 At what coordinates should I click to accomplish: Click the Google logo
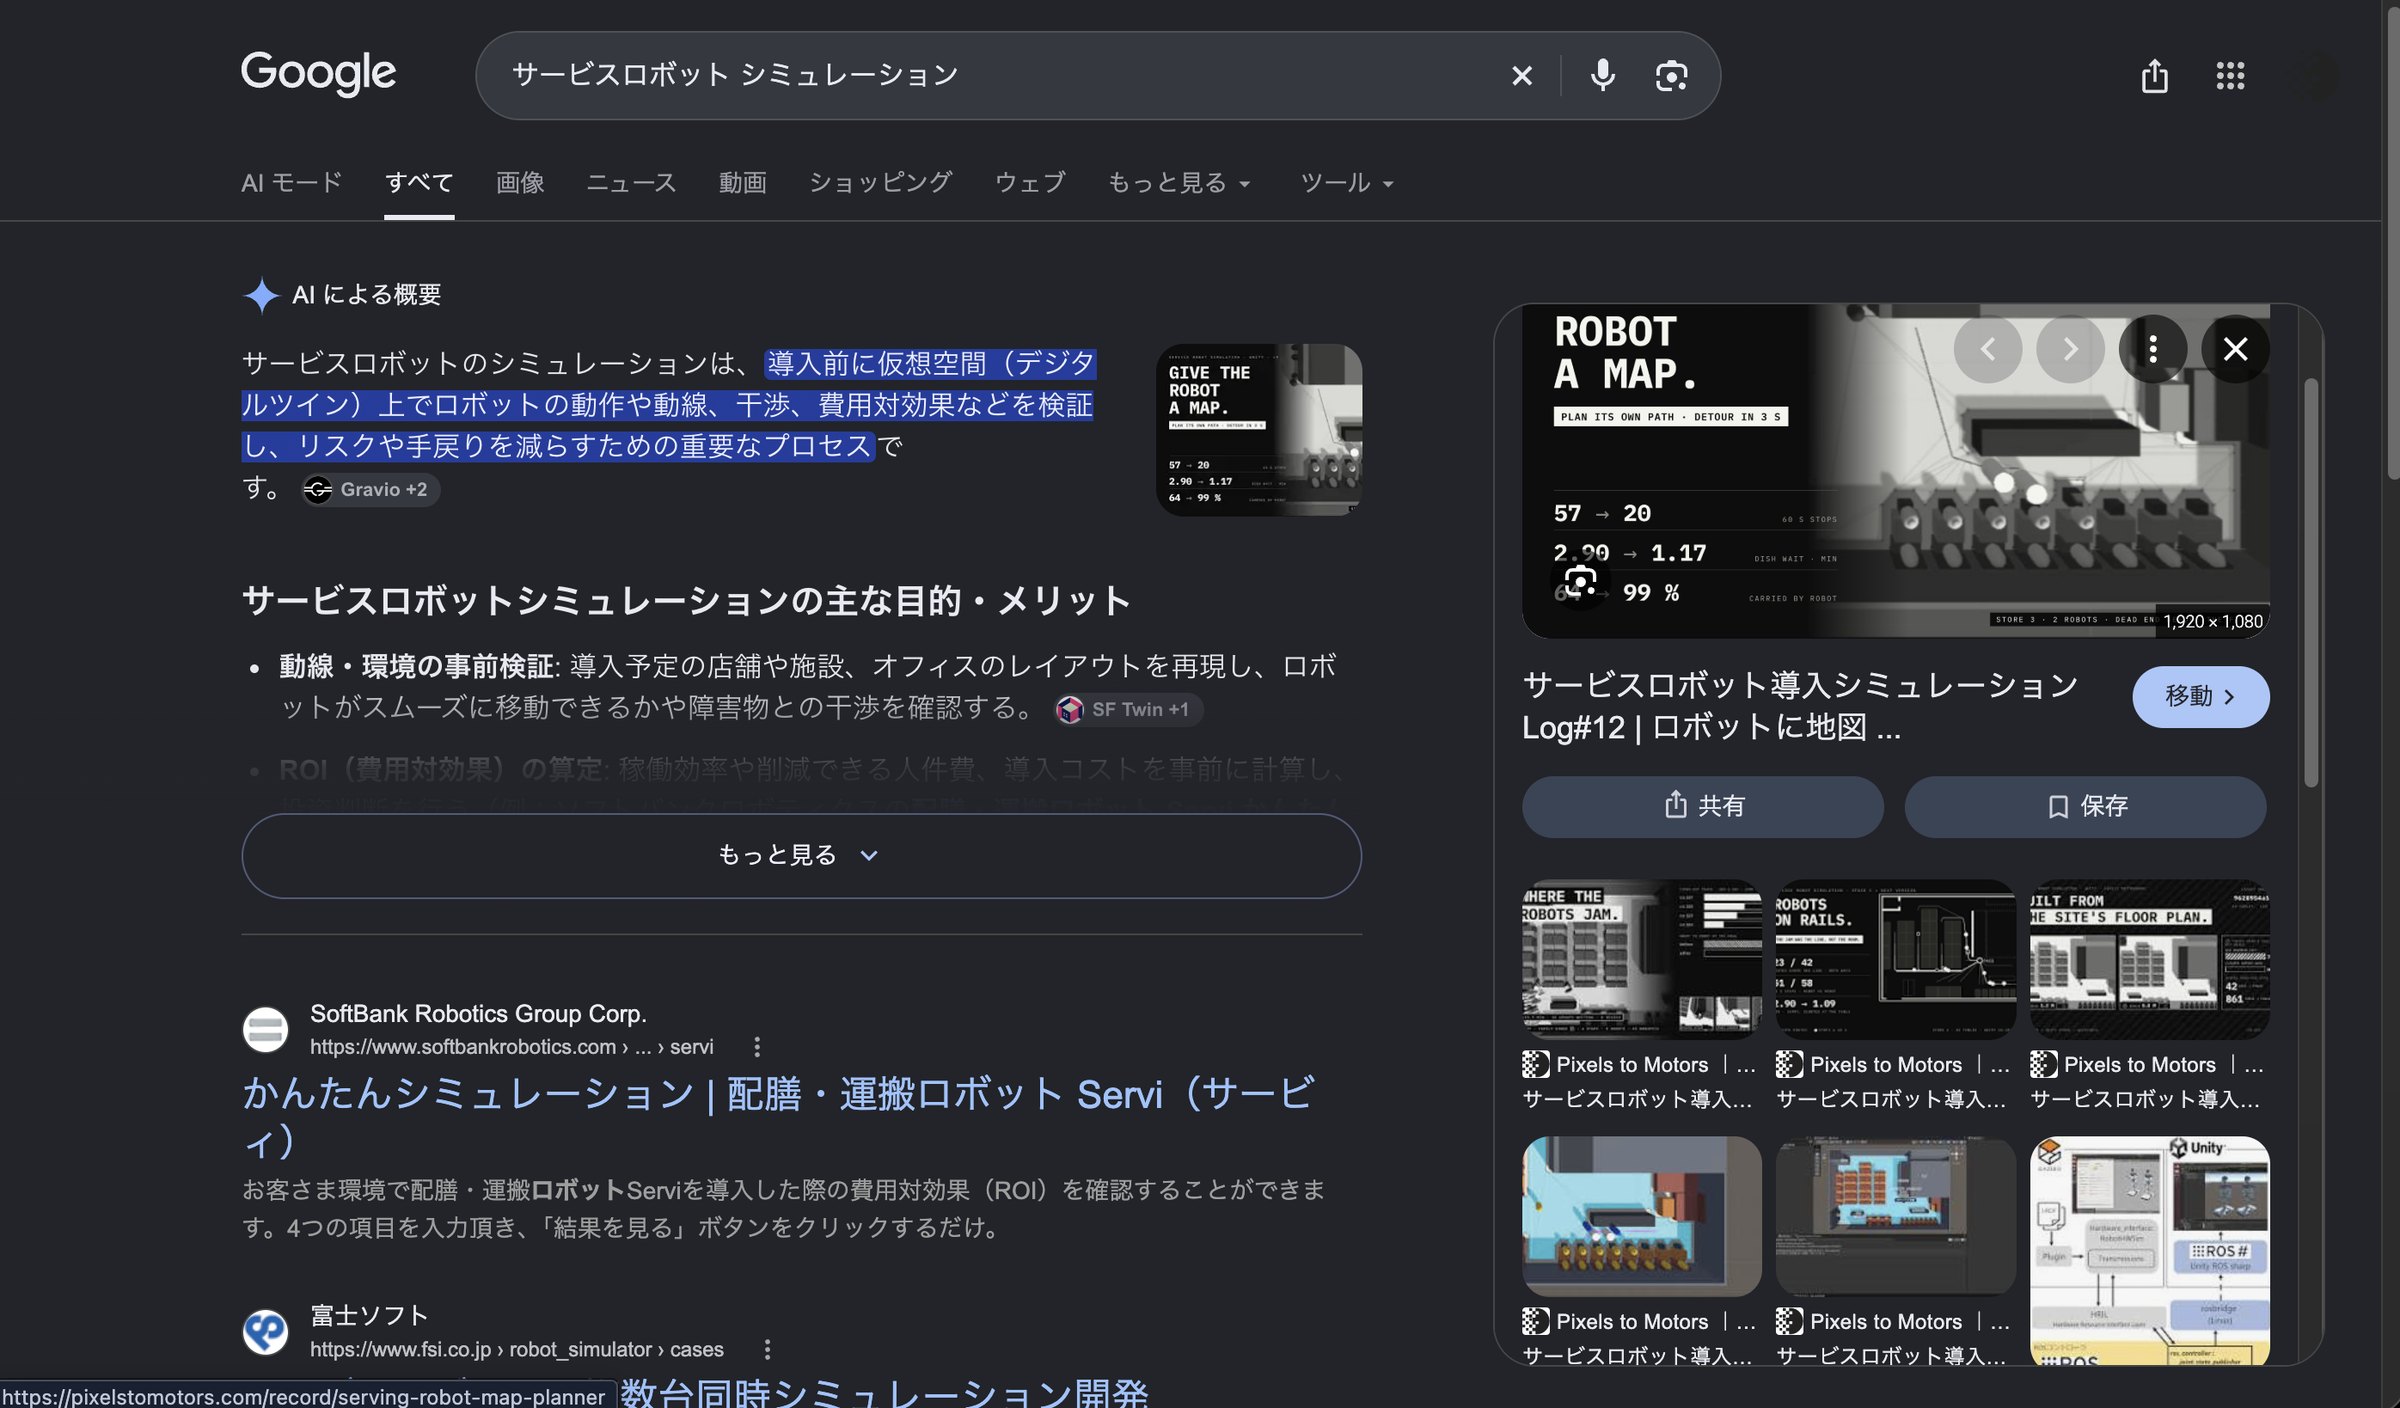tap(318, 73)
